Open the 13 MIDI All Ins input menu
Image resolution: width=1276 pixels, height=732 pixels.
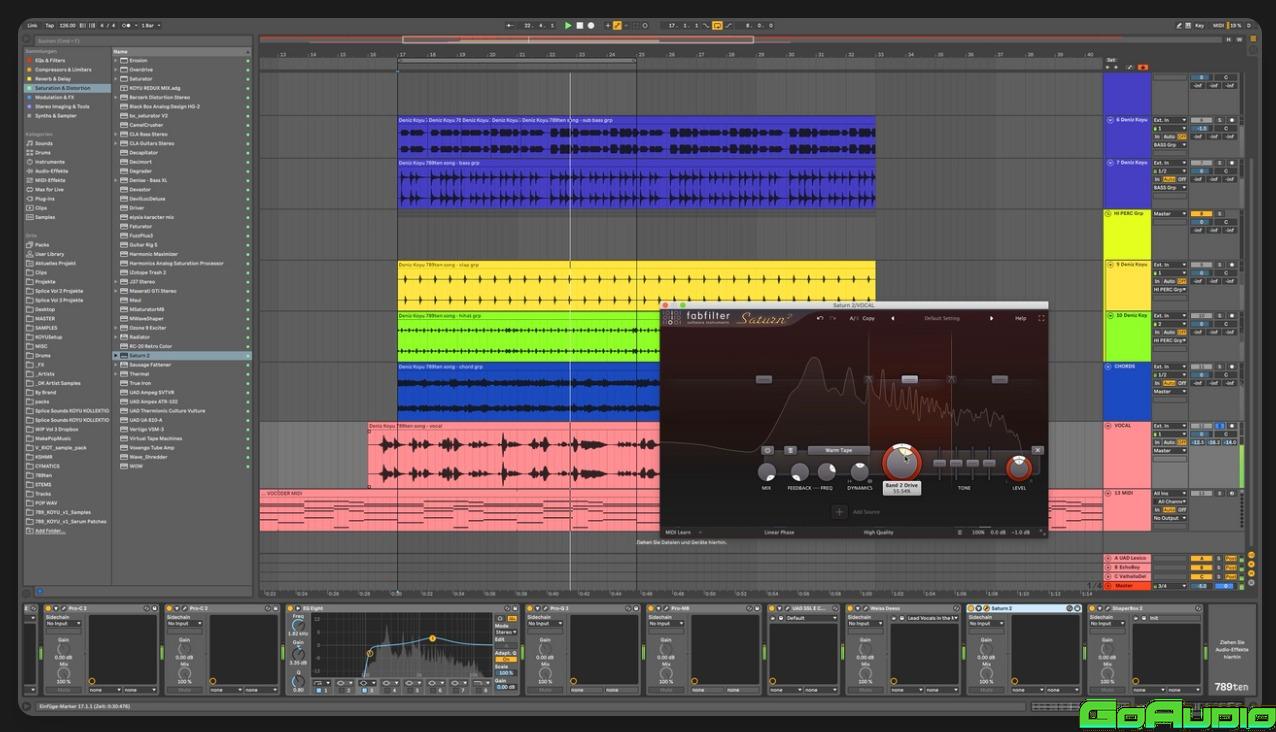click(1170, 493)
